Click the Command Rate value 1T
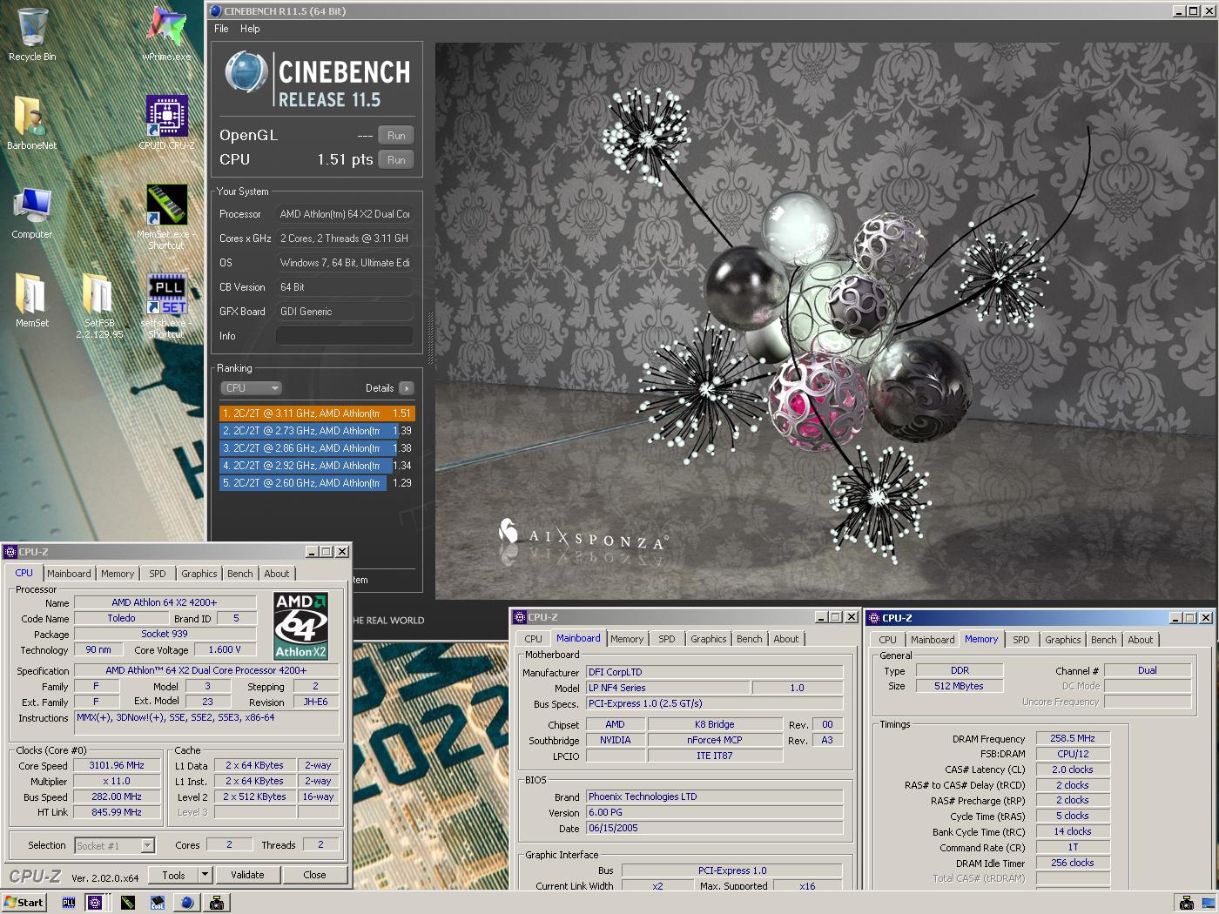The height and width of the screenshot is (914, 1219). point(1072,847)
